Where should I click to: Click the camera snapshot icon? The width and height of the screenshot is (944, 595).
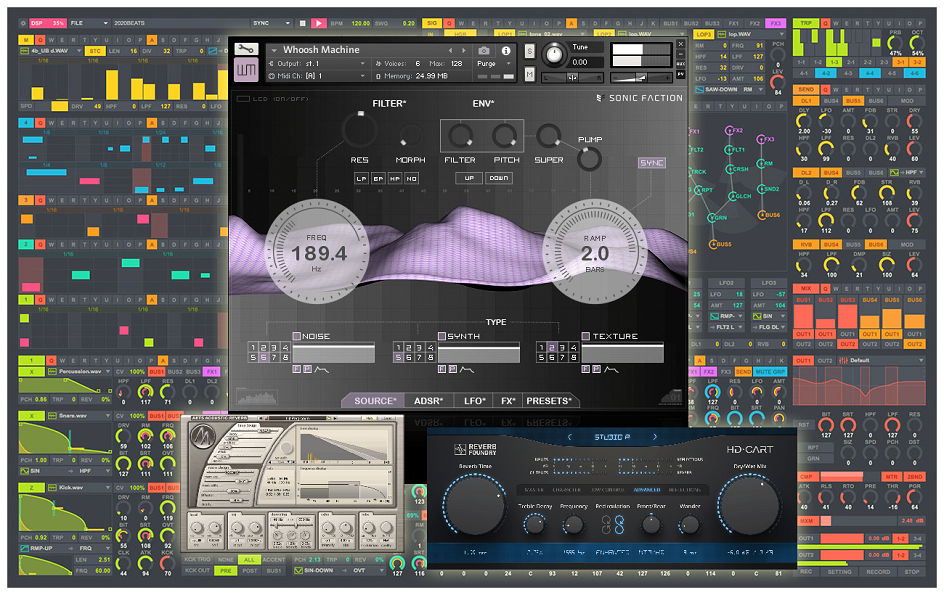click(484, 50)
